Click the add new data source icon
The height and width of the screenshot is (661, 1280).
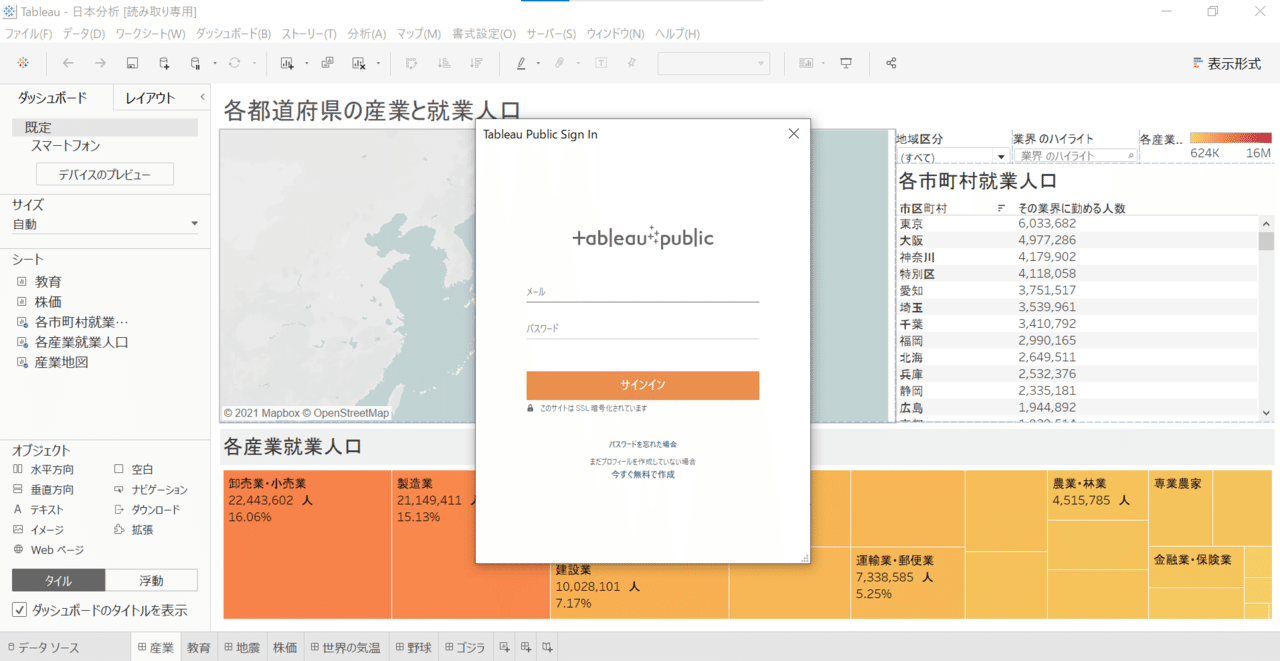click(164, 63)
